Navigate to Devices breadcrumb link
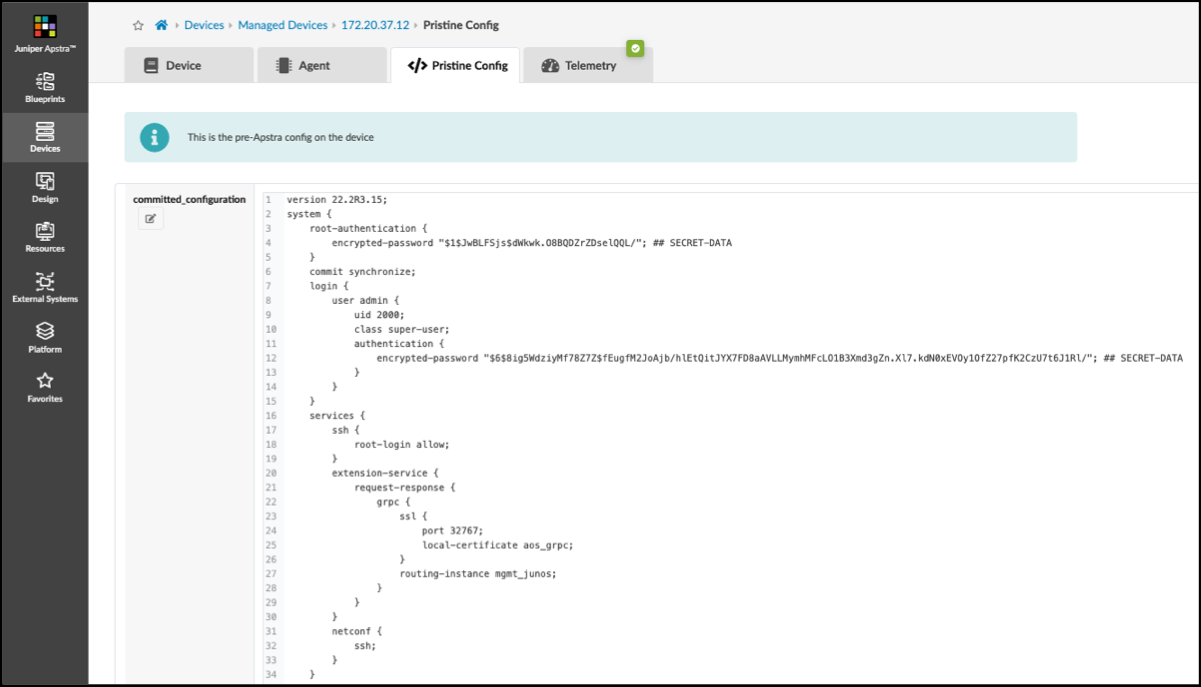 point(204,25)
